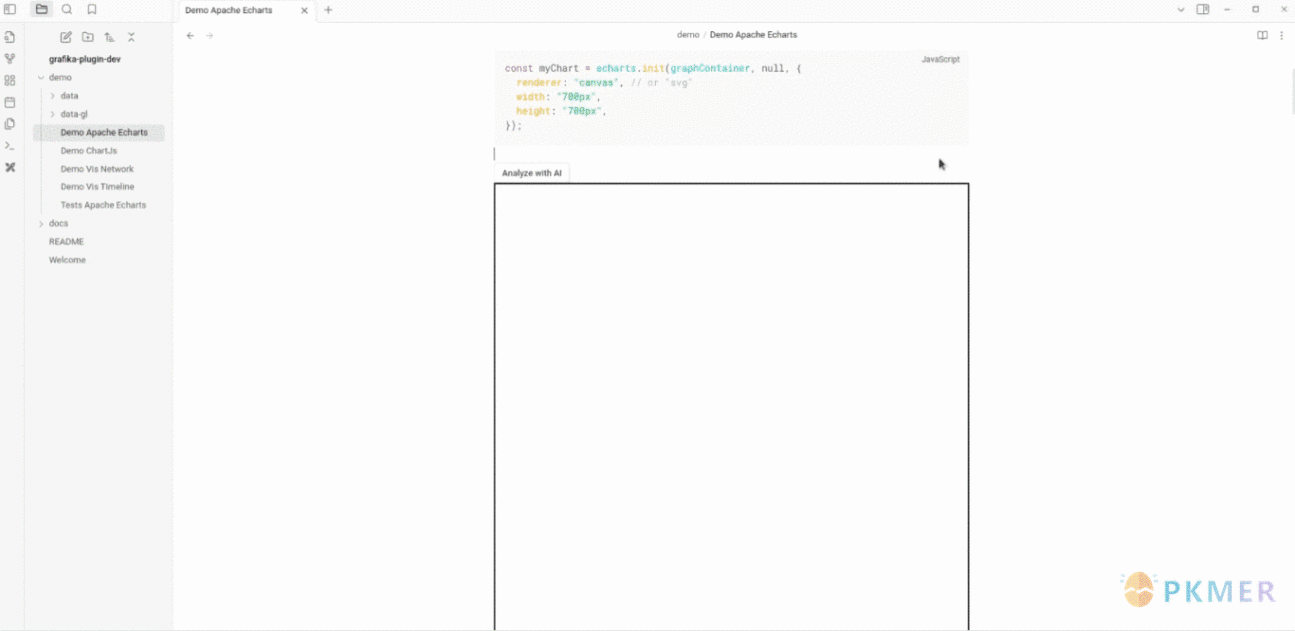Click the crossed-tools plugin ribbon icon
Image resolution: width=1295 pixels, height=631 pixels.
(x=10, y=167)
